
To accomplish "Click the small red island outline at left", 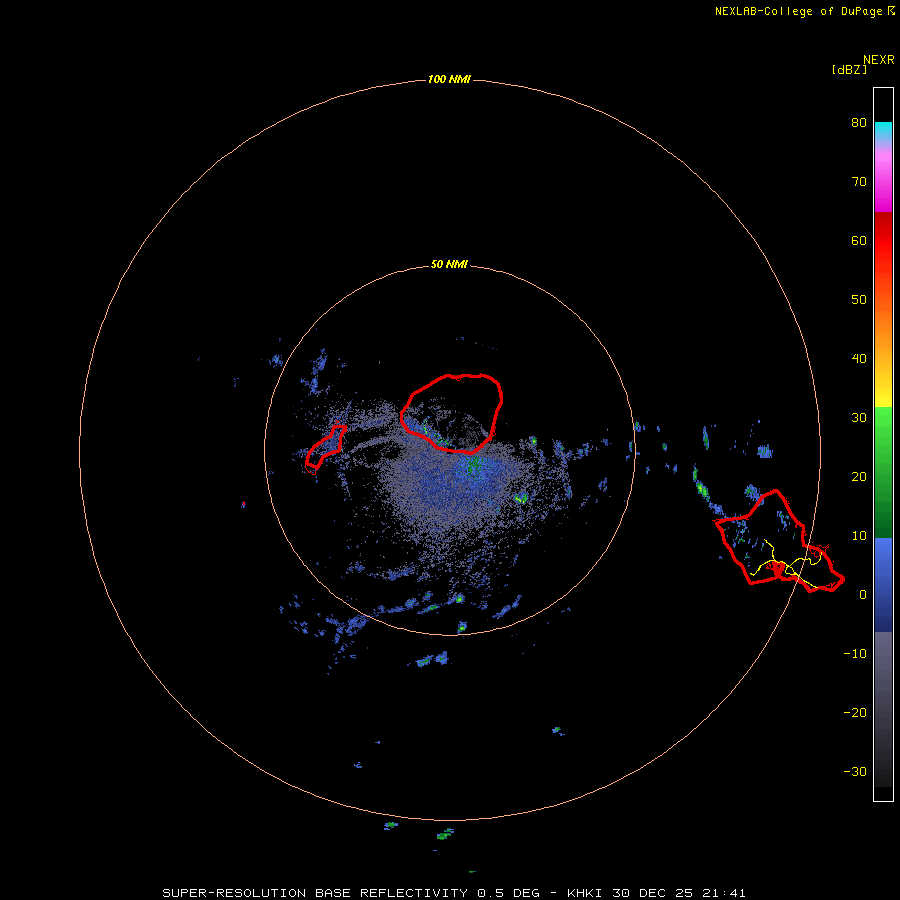I will 325,447.
